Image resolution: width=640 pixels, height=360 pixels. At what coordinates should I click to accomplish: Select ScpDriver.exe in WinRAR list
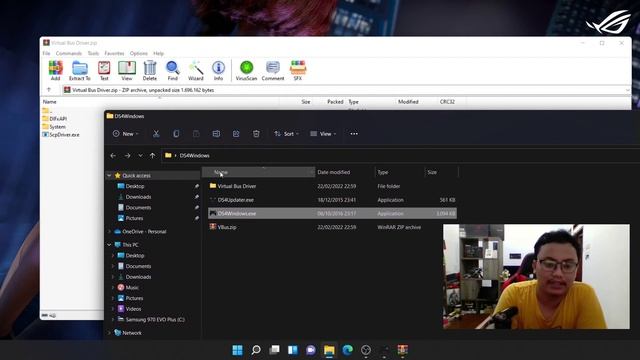tap(61, 134)
